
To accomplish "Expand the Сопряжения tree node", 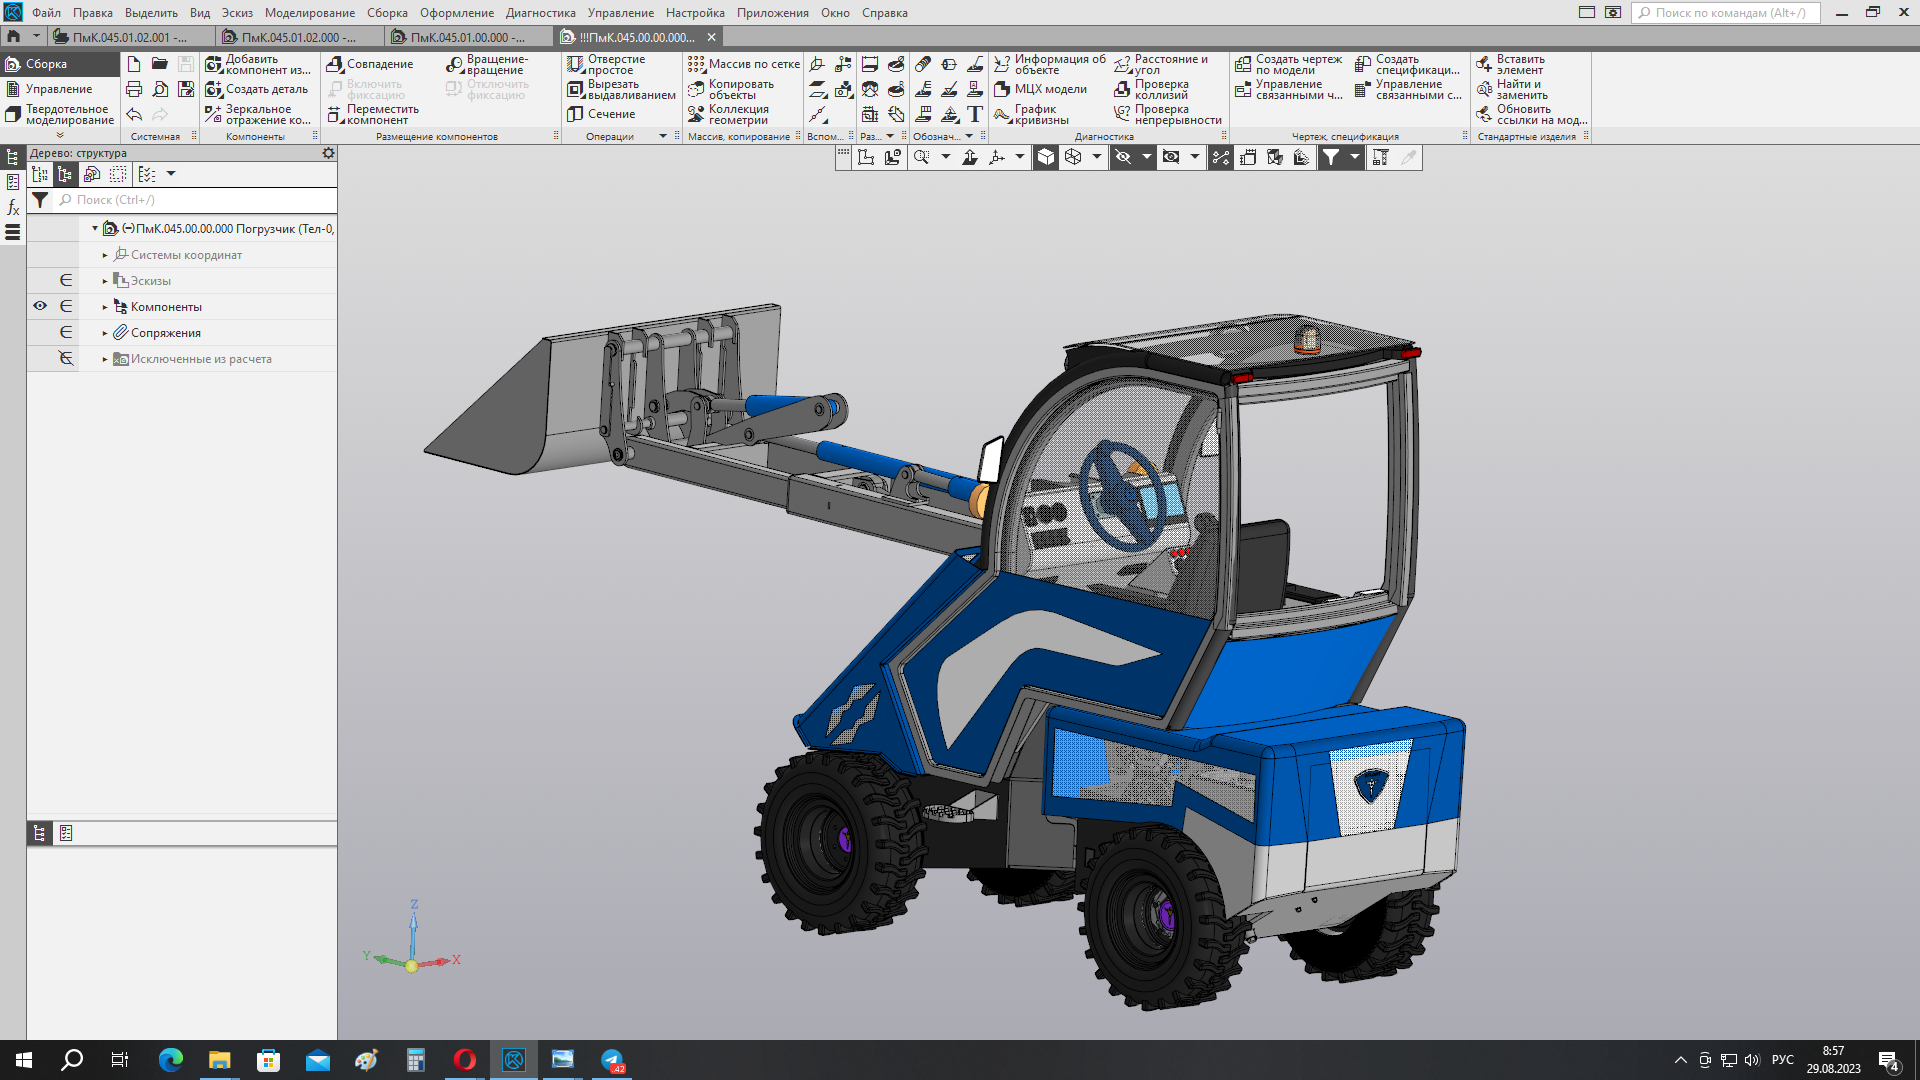I will [105, 333].
